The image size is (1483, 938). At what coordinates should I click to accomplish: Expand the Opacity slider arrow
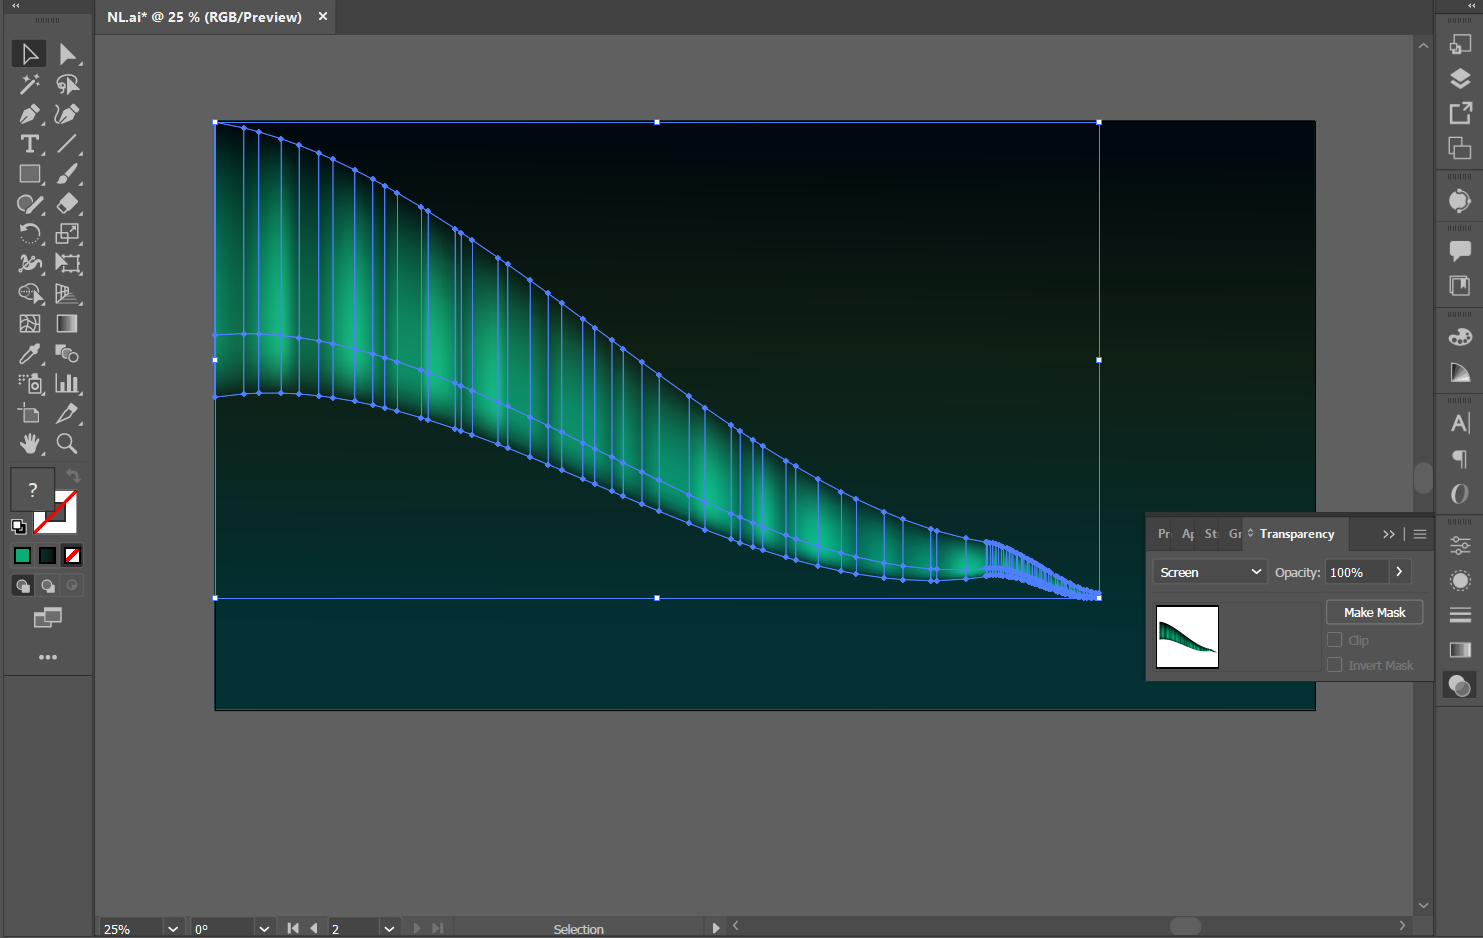[1399, 572]
